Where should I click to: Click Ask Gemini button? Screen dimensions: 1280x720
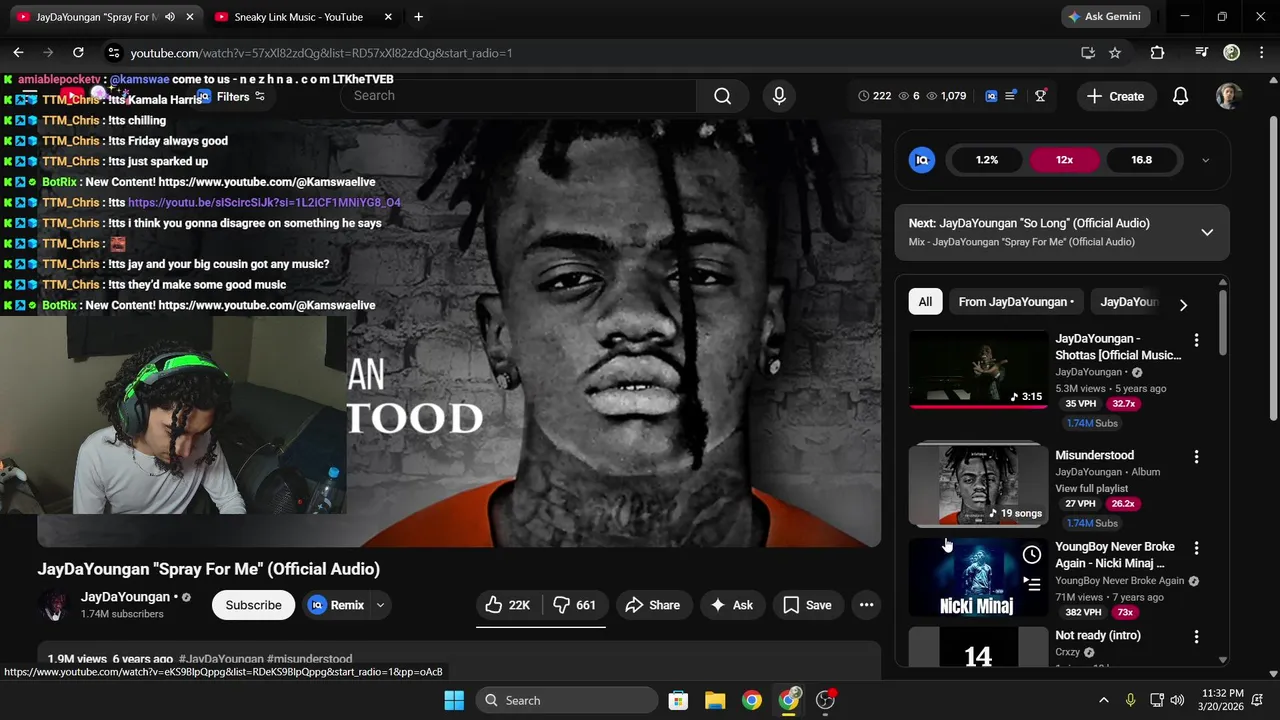tap(1104, 17)
